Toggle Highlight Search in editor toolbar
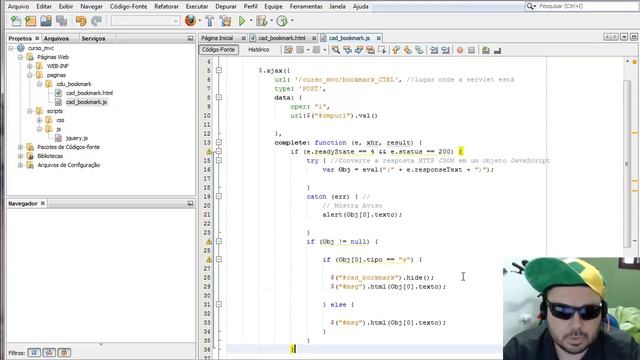The width and height of the screenshot is (640, 360). pyautogui.click(x=370, y=50)
